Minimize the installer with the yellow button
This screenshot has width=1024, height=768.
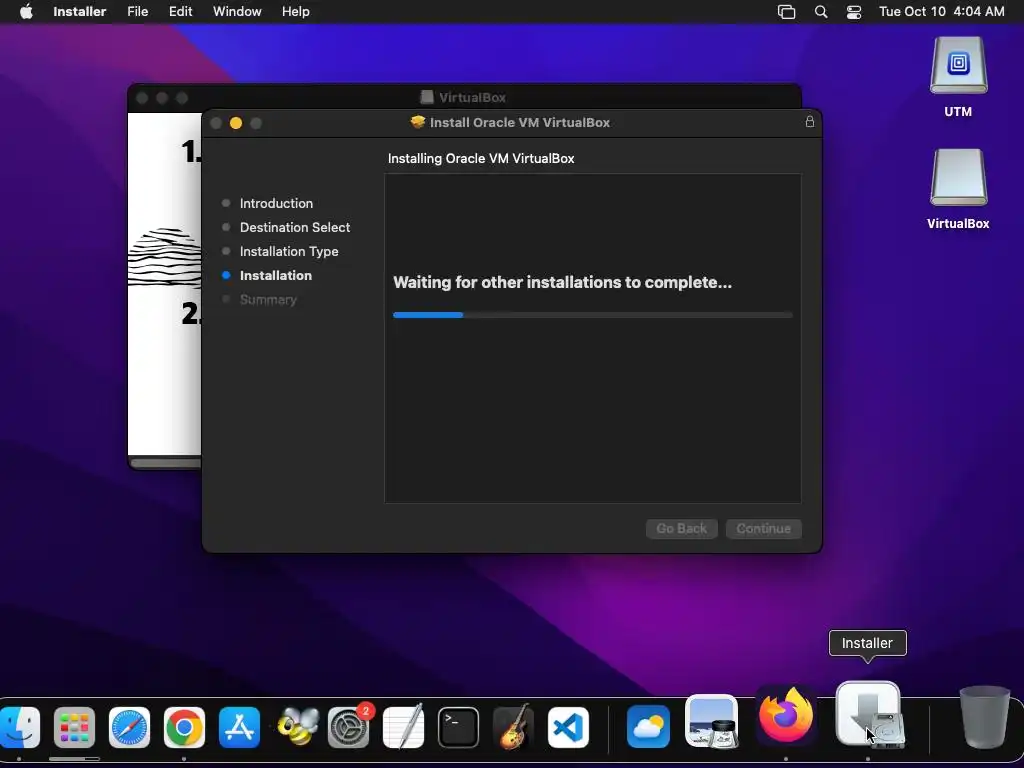(x=236, y=123)
